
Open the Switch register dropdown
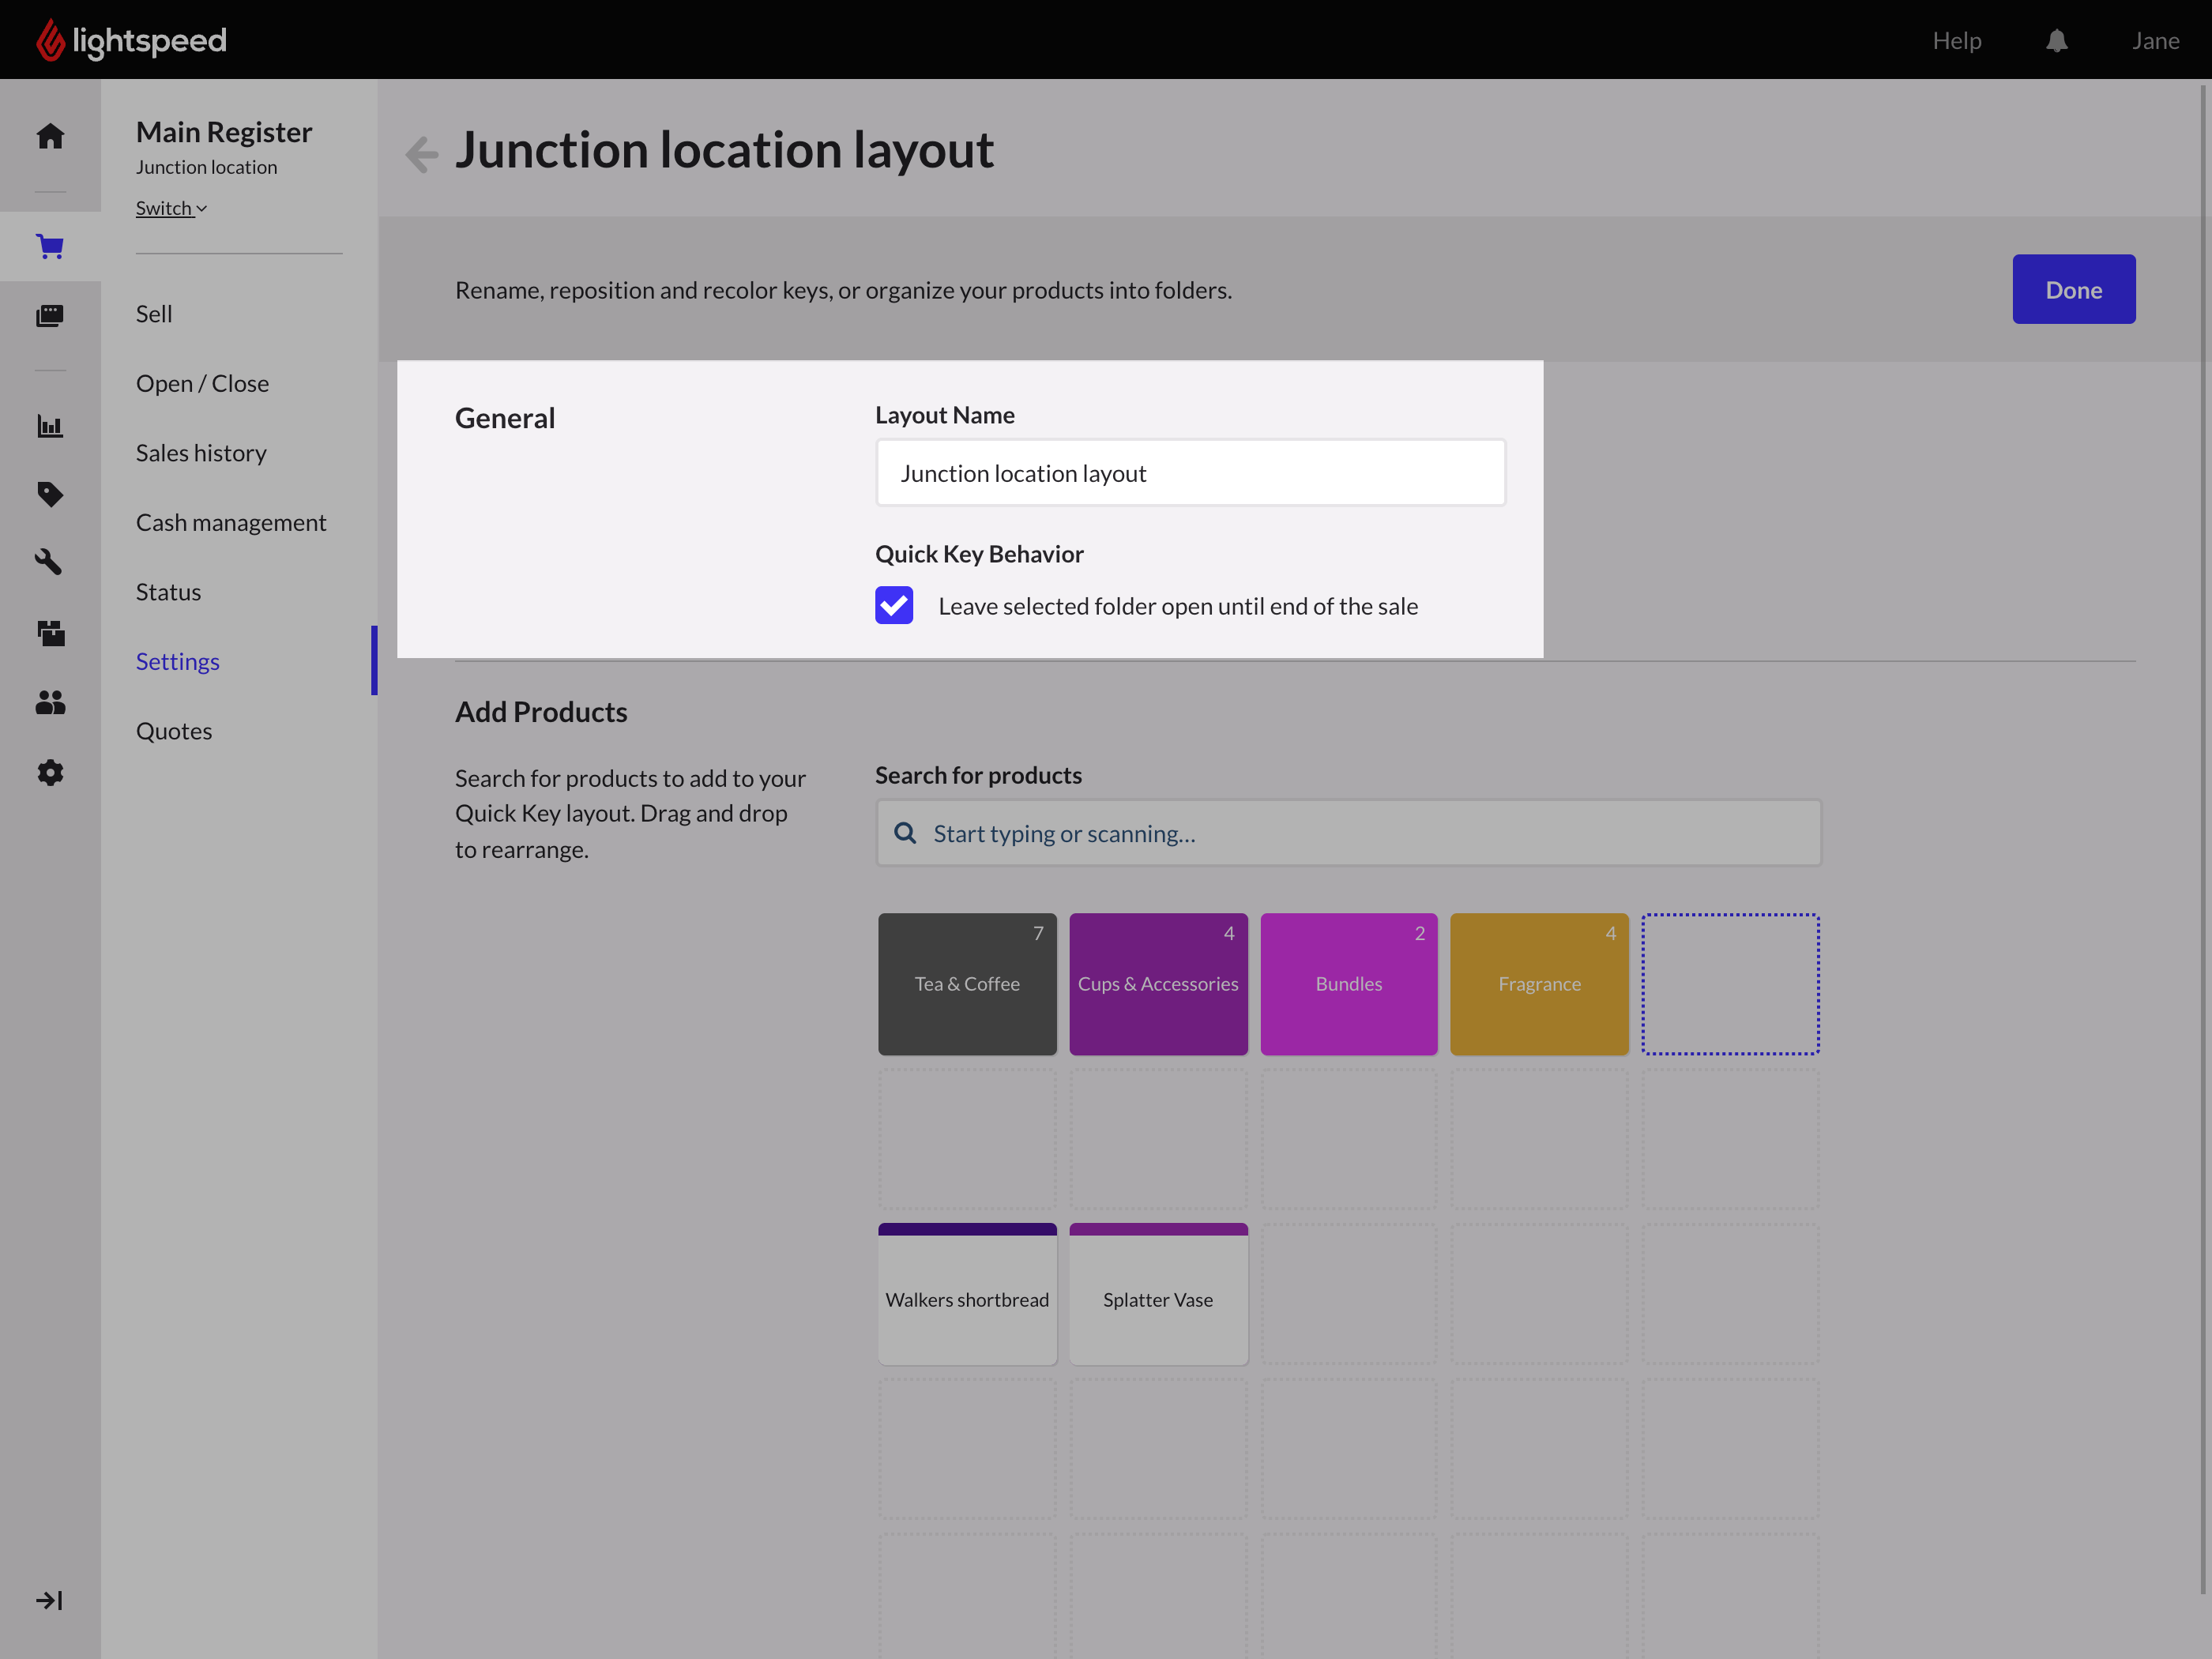click(x=171, y=208)
